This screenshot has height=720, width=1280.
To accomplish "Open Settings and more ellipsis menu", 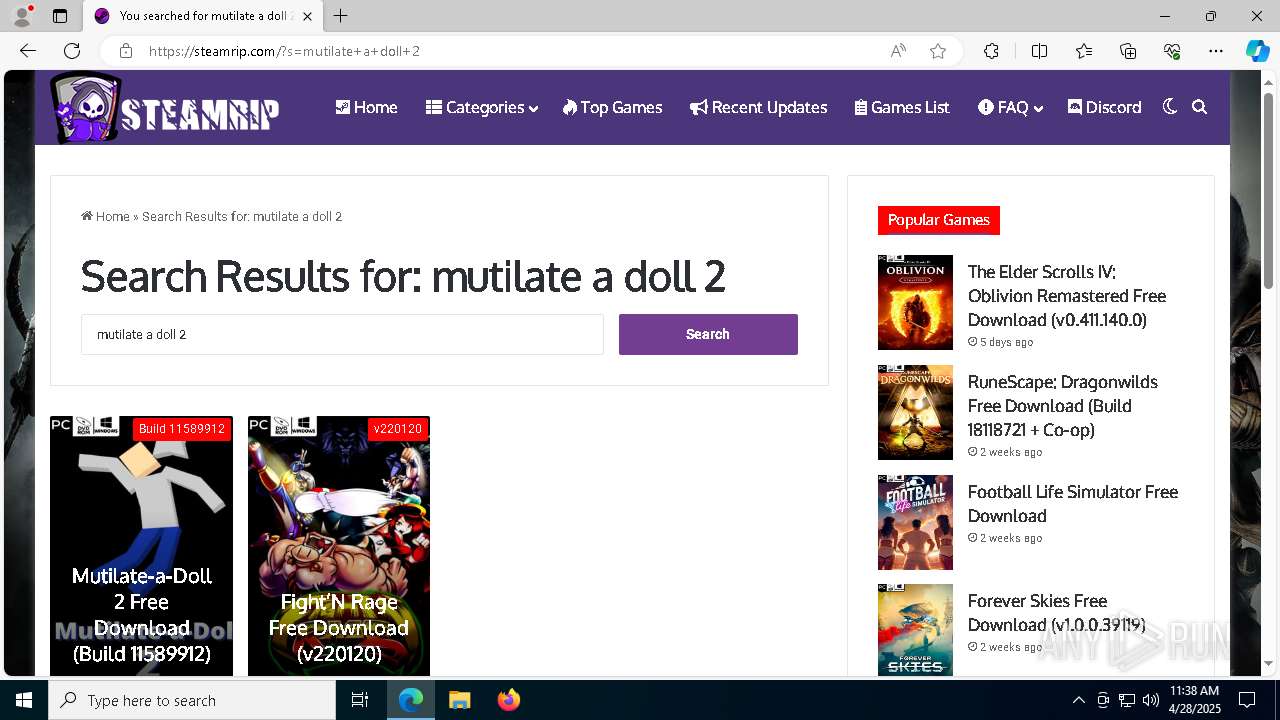I will pos(1216,51).
